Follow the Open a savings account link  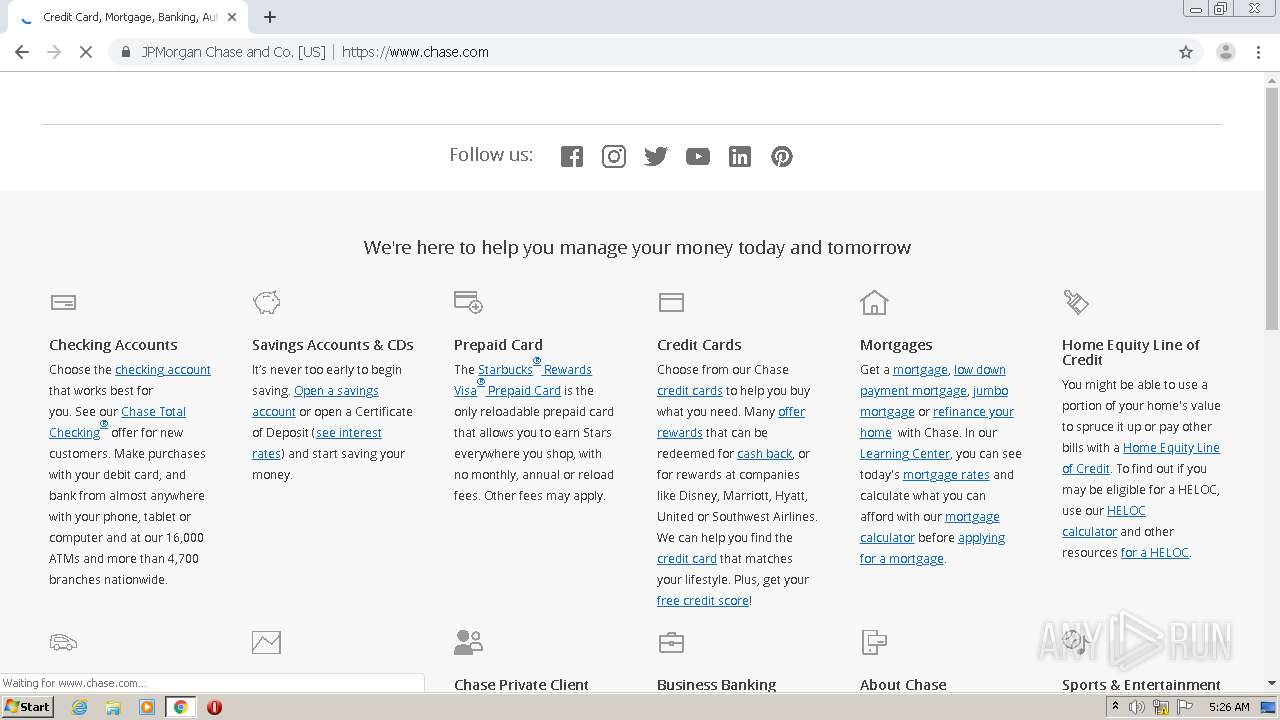(x=315, y=401)
